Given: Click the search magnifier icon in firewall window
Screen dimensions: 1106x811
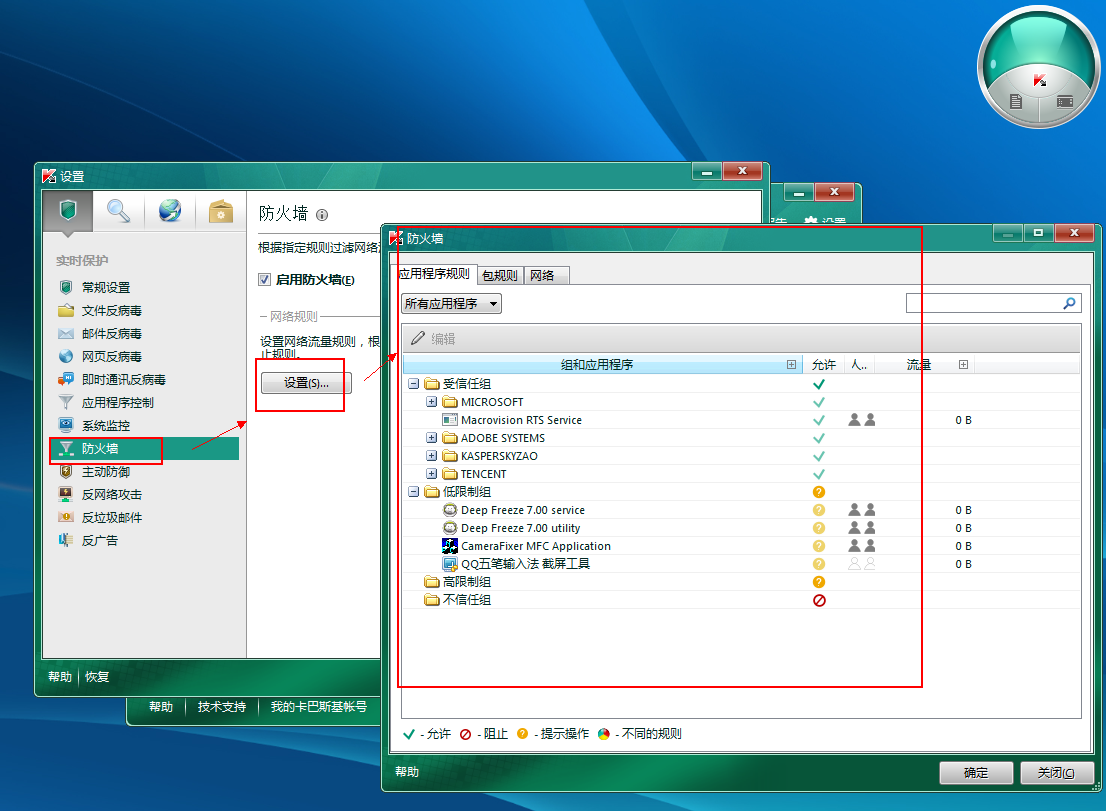Looking at the screenshot, I should tap(1069, 303).
